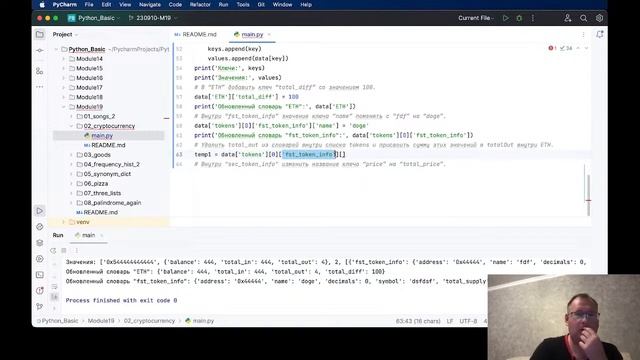This screenshot has width=640, height=360.
Task: Select 08_palindrome_again folder
Action: [x=112, y=203]
